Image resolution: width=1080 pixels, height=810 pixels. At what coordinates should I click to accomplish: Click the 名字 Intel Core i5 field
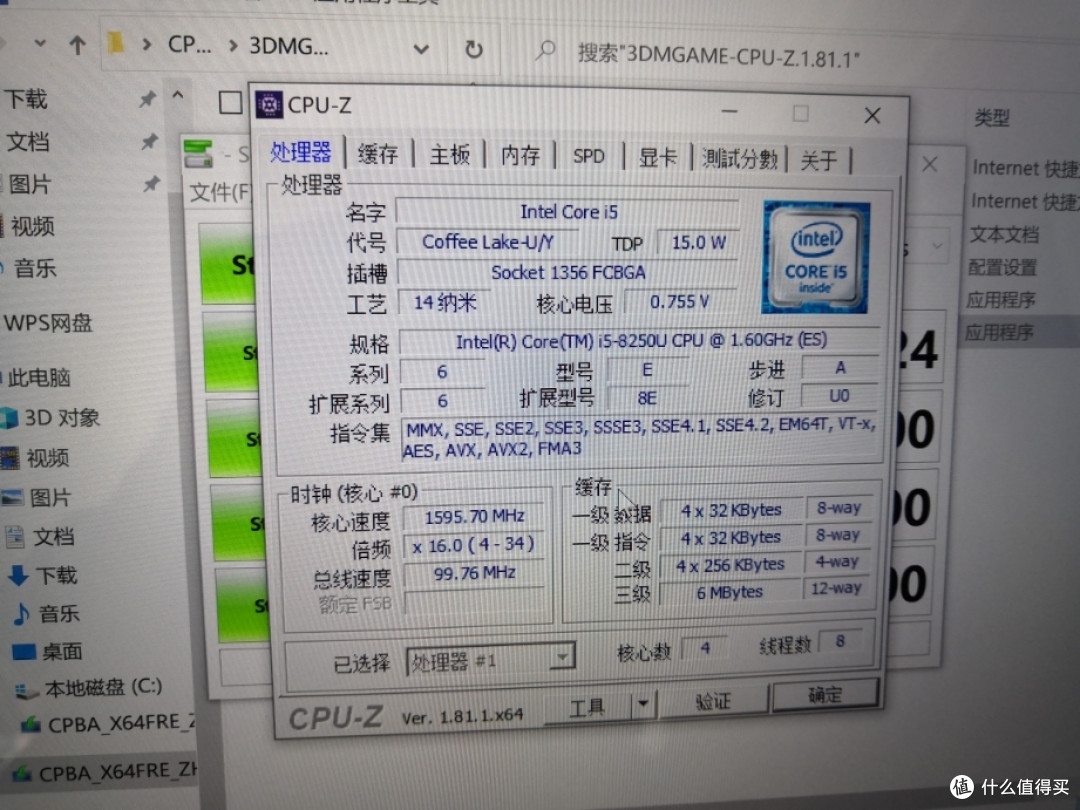coord(568,211)
